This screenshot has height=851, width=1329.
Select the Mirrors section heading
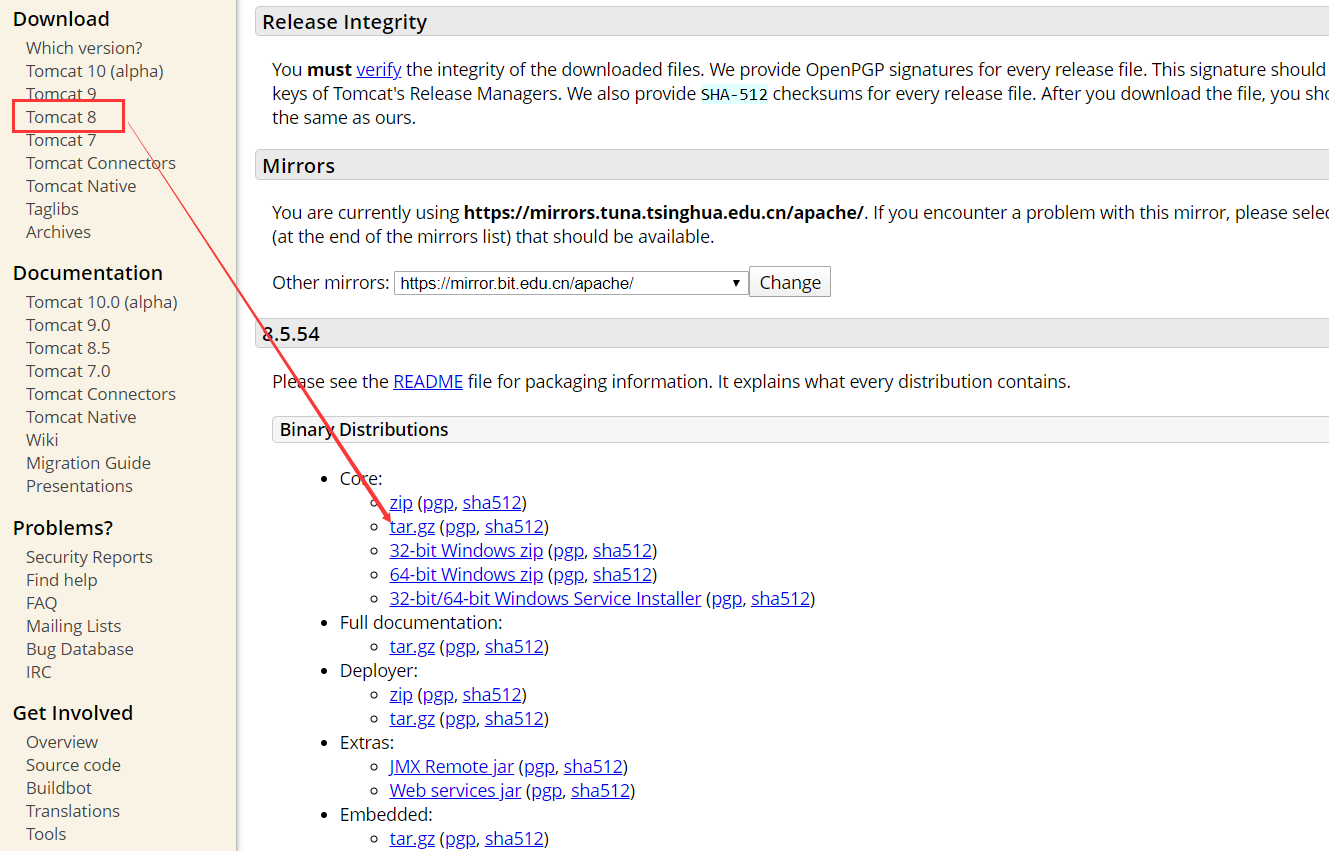298,166
